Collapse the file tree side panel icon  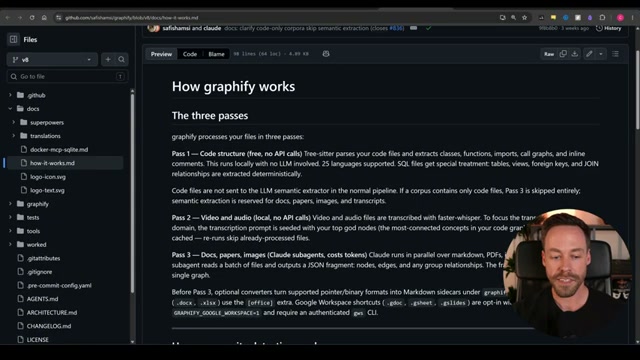click(13, 39)
